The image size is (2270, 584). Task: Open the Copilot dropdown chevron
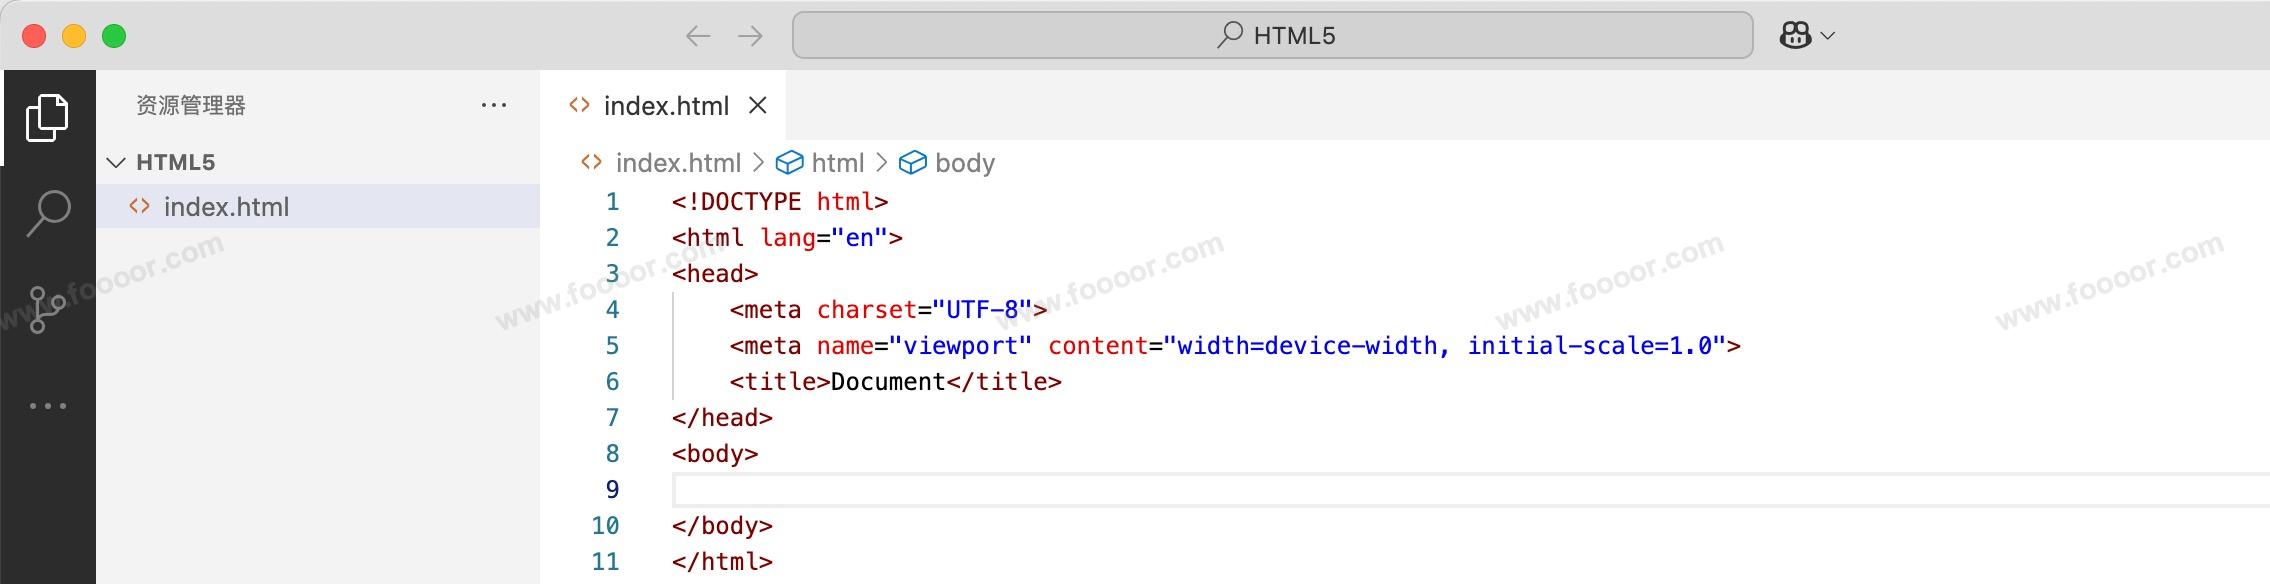coord(1828,36)
